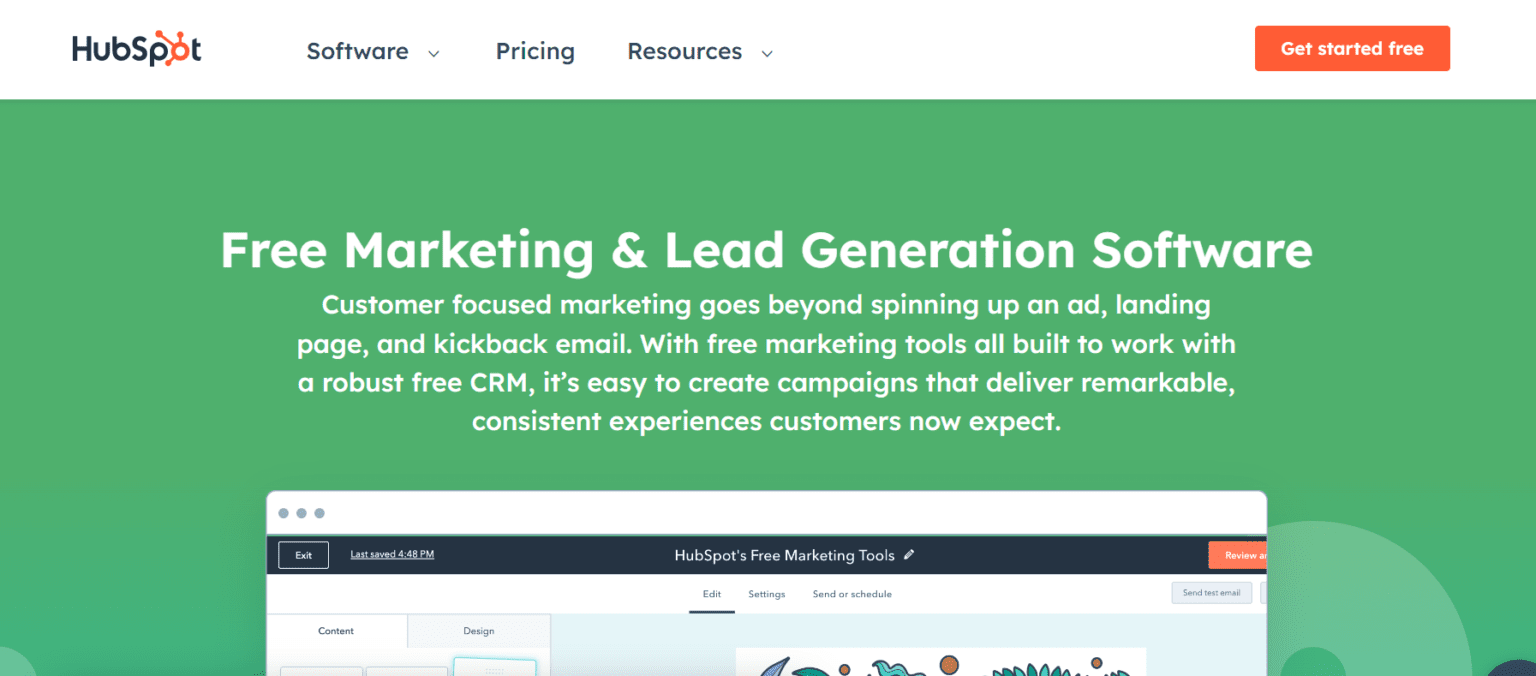
Task: Click the orange Review button
Action: pyautogui.click(x=1238, y=555)
